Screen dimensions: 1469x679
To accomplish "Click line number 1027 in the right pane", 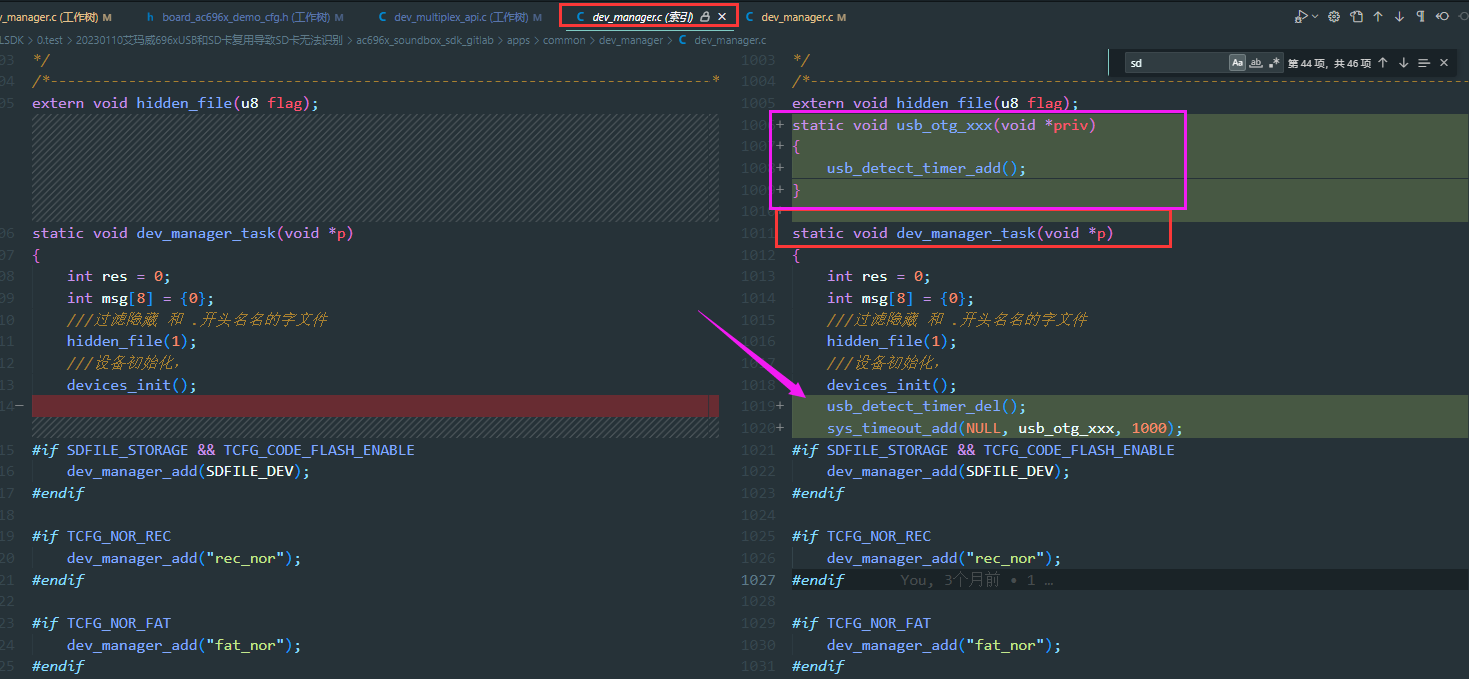I will click(x=758, y=580).
